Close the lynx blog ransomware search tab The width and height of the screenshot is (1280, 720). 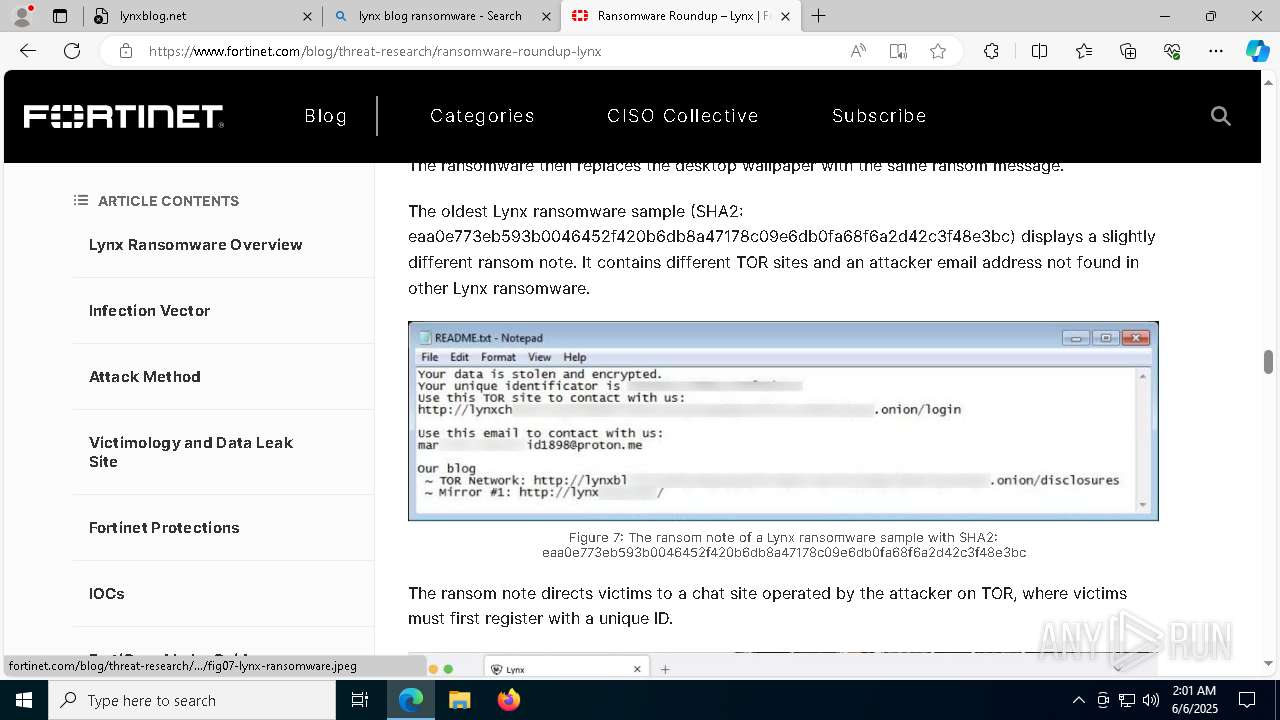point(544,16)
